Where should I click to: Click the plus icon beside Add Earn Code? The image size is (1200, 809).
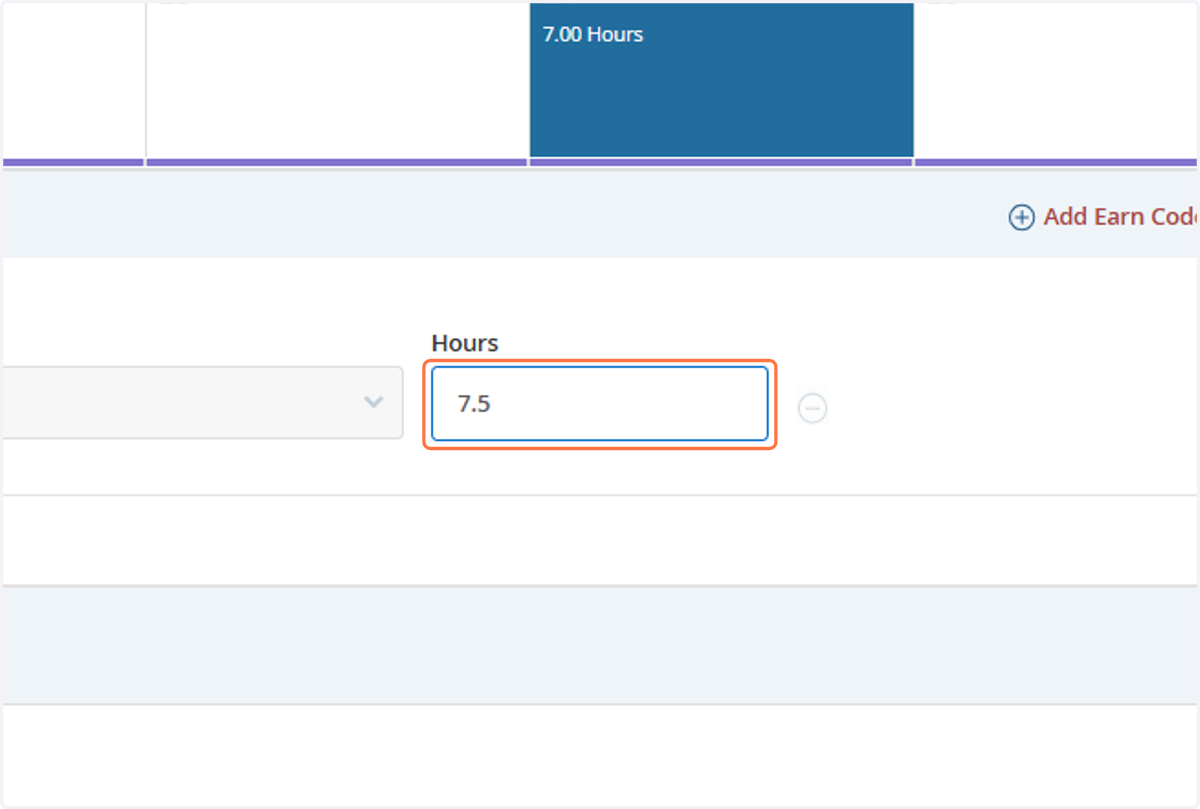click(x=1021, y=217)
